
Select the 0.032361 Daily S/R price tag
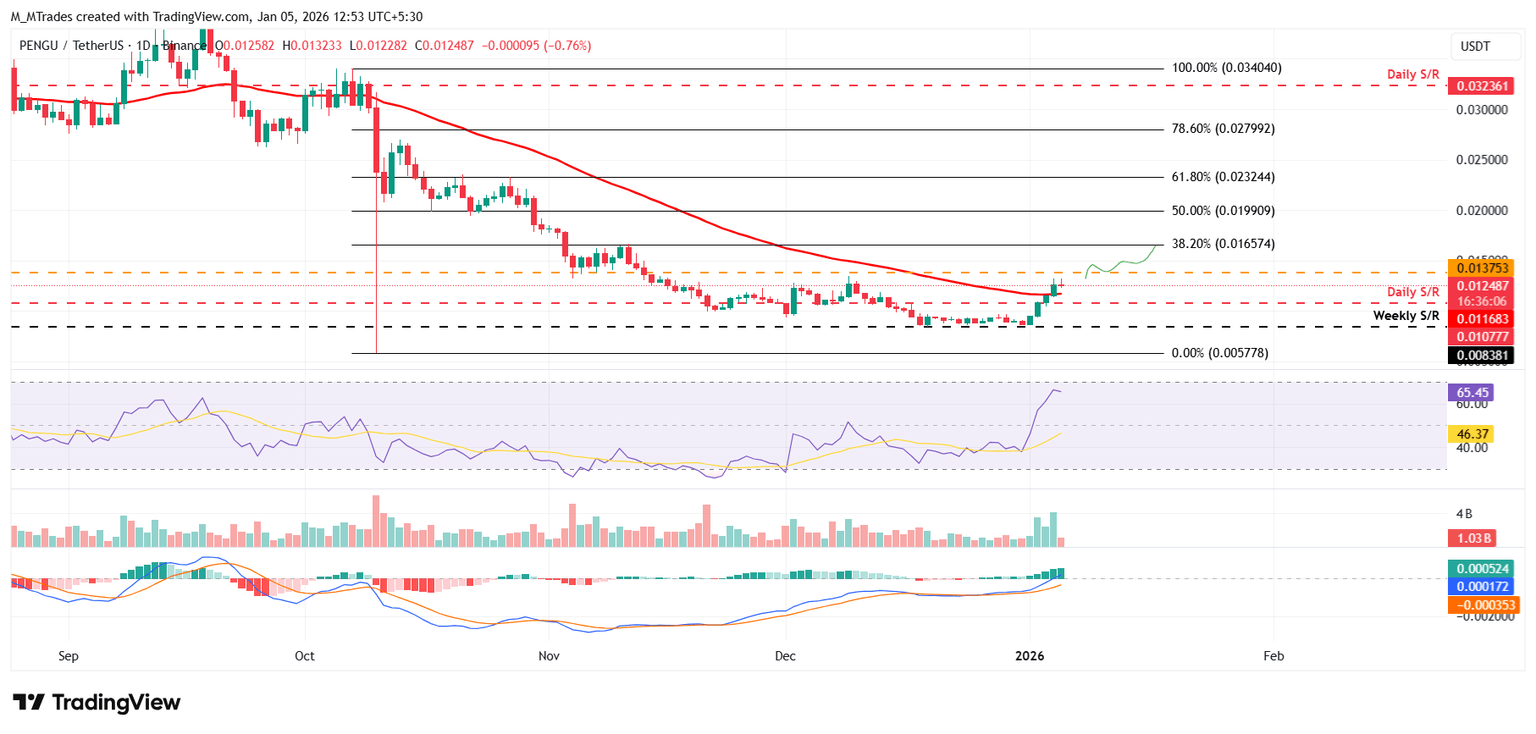click(x=1481, y=86)
